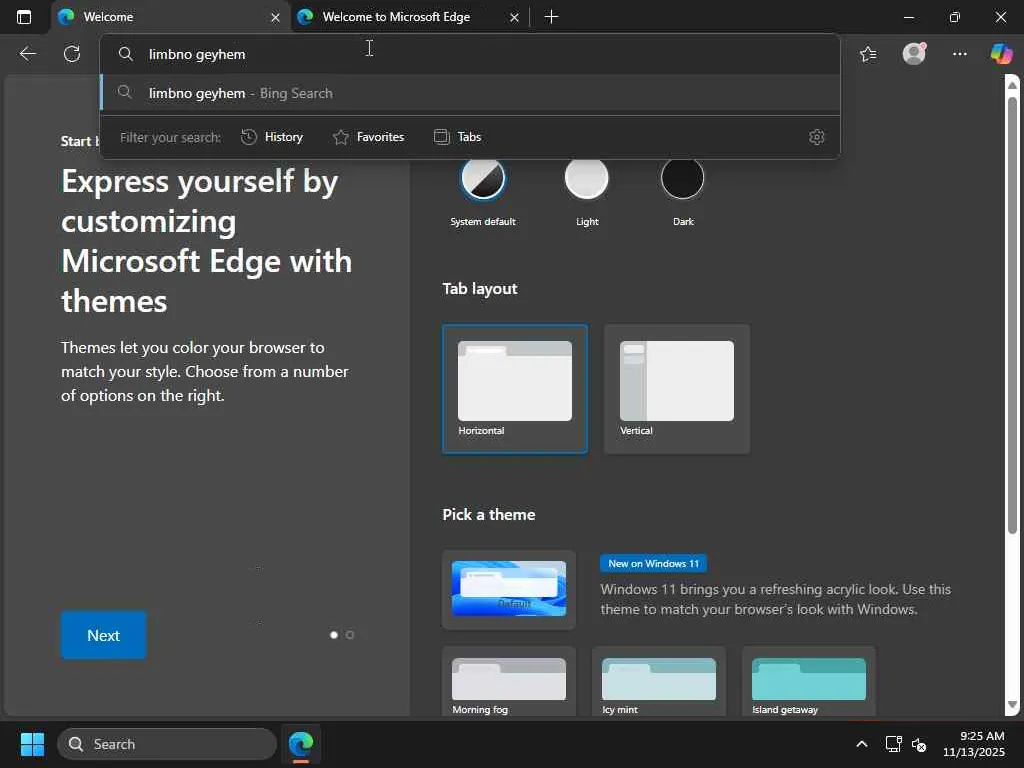
Task: Select the Dark appearance
Action: click(x=682, y=178)
